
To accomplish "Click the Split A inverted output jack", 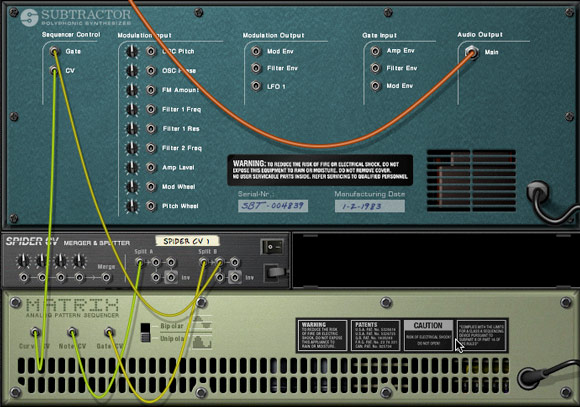I will 171,277.
